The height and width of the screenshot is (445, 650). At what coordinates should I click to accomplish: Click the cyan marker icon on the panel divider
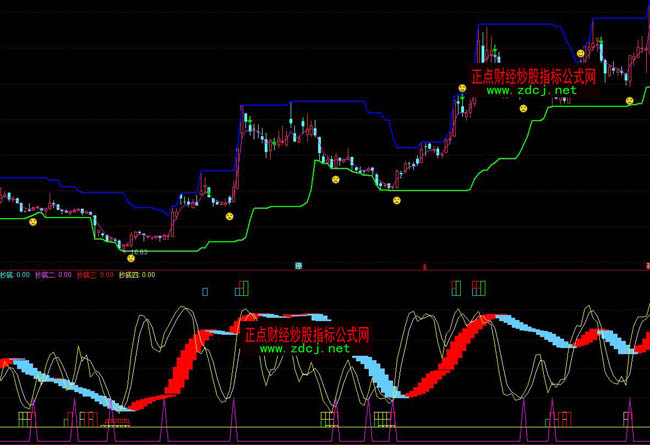click(298, 265)
